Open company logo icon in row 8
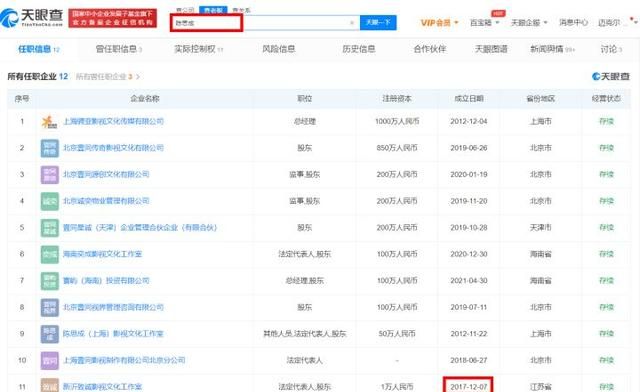This screenshot has width=640, height=392. [x=49, y=307]
